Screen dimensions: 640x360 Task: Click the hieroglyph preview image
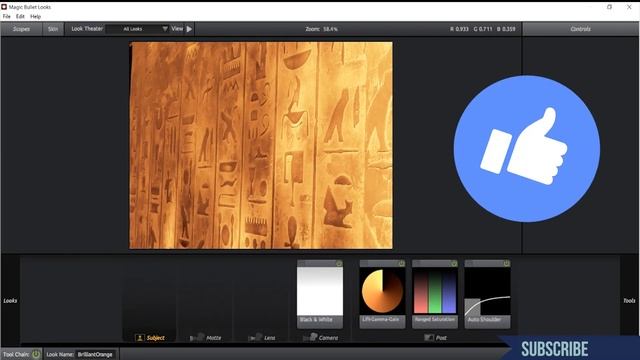pyautogui.click(x=261, y=145)
